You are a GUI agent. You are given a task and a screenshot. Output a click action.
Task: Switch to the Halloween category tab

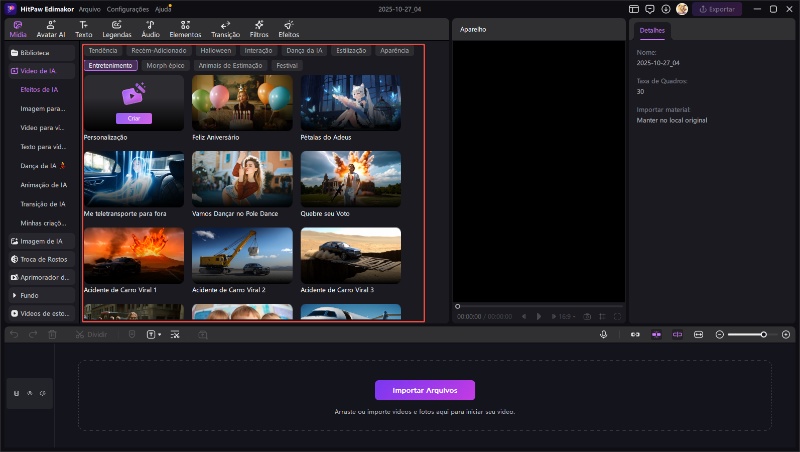pos(215,50)
